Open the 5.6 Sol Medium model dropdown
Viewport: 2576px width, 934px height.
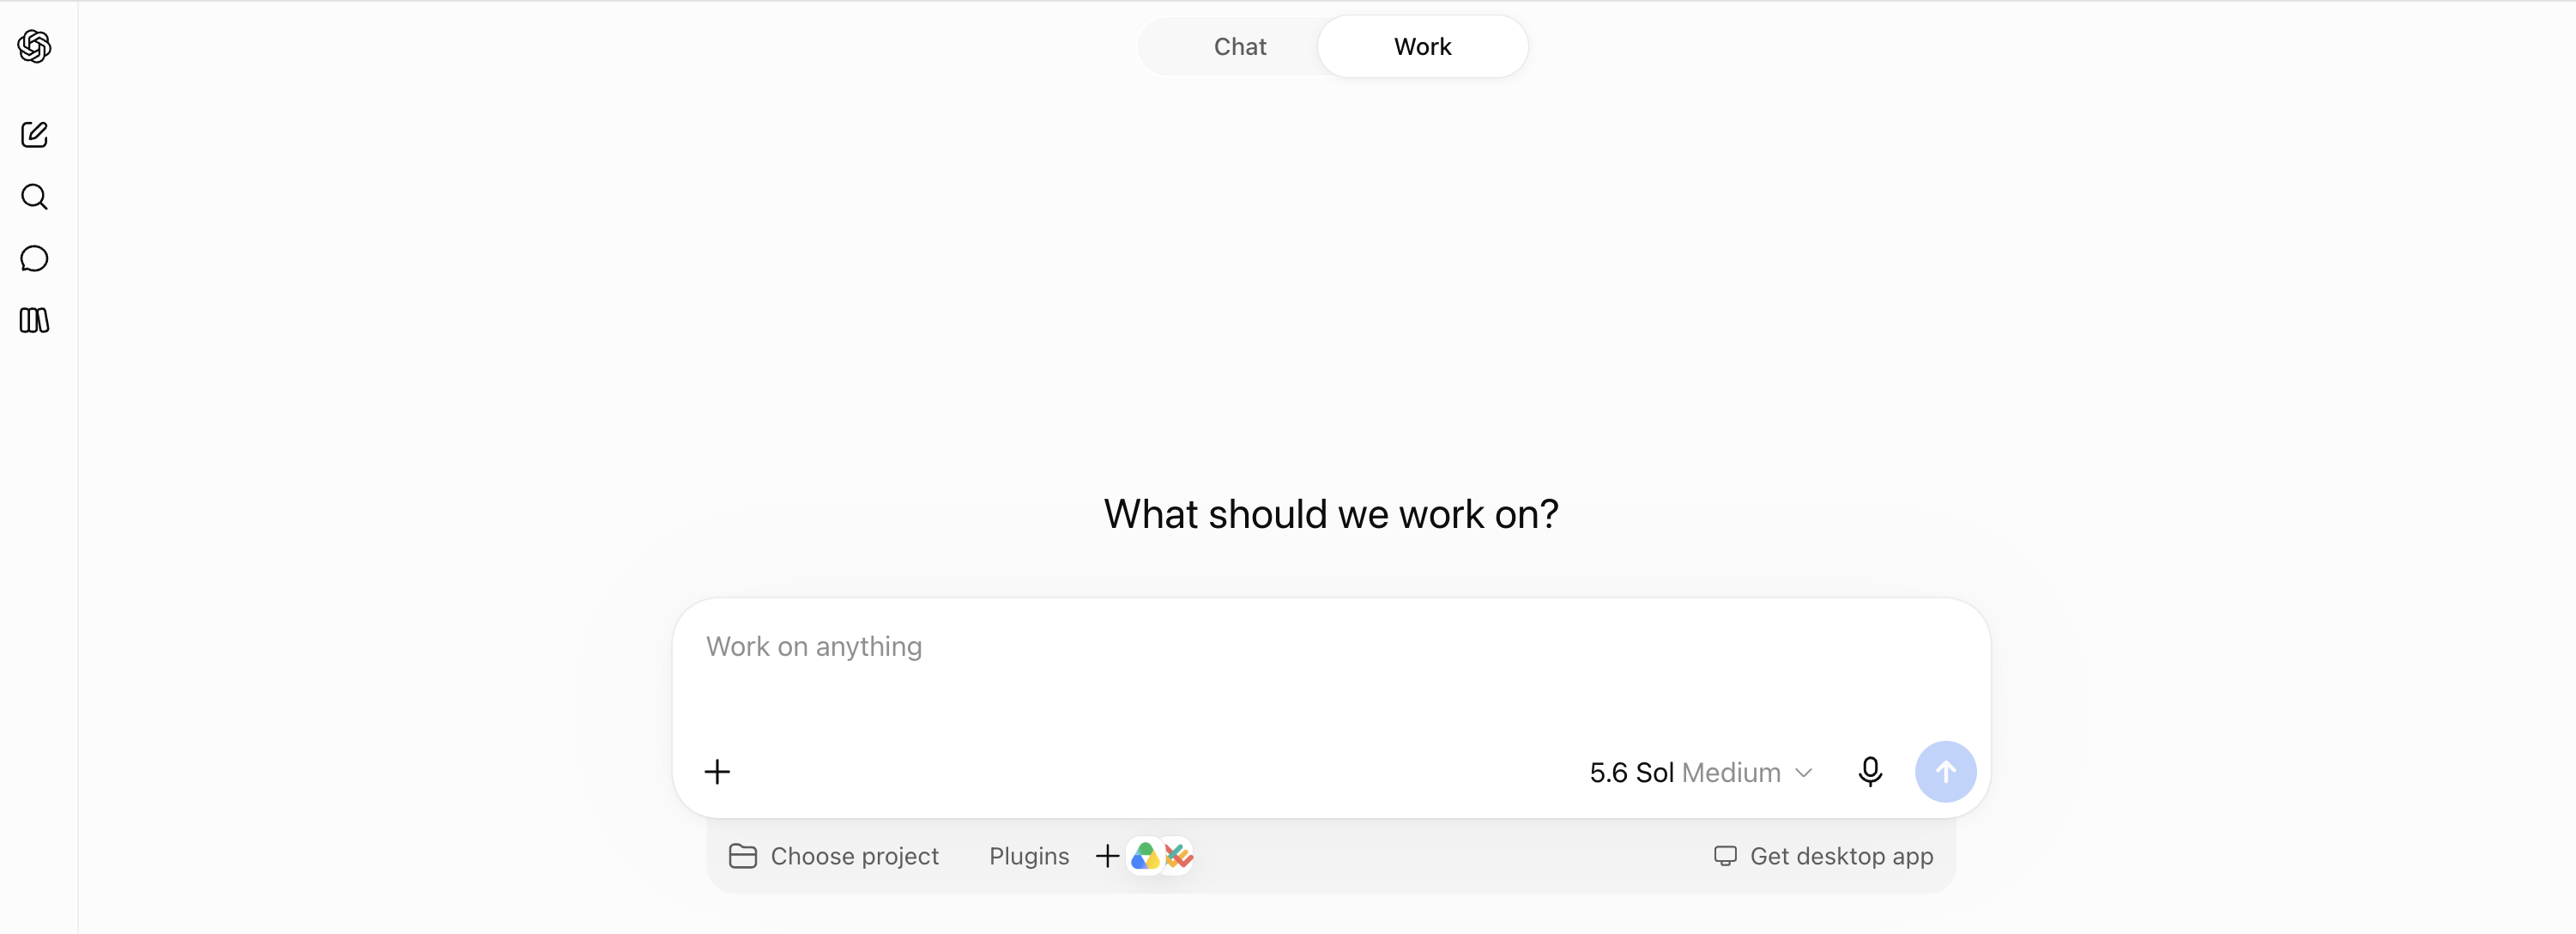point(1700,772)
